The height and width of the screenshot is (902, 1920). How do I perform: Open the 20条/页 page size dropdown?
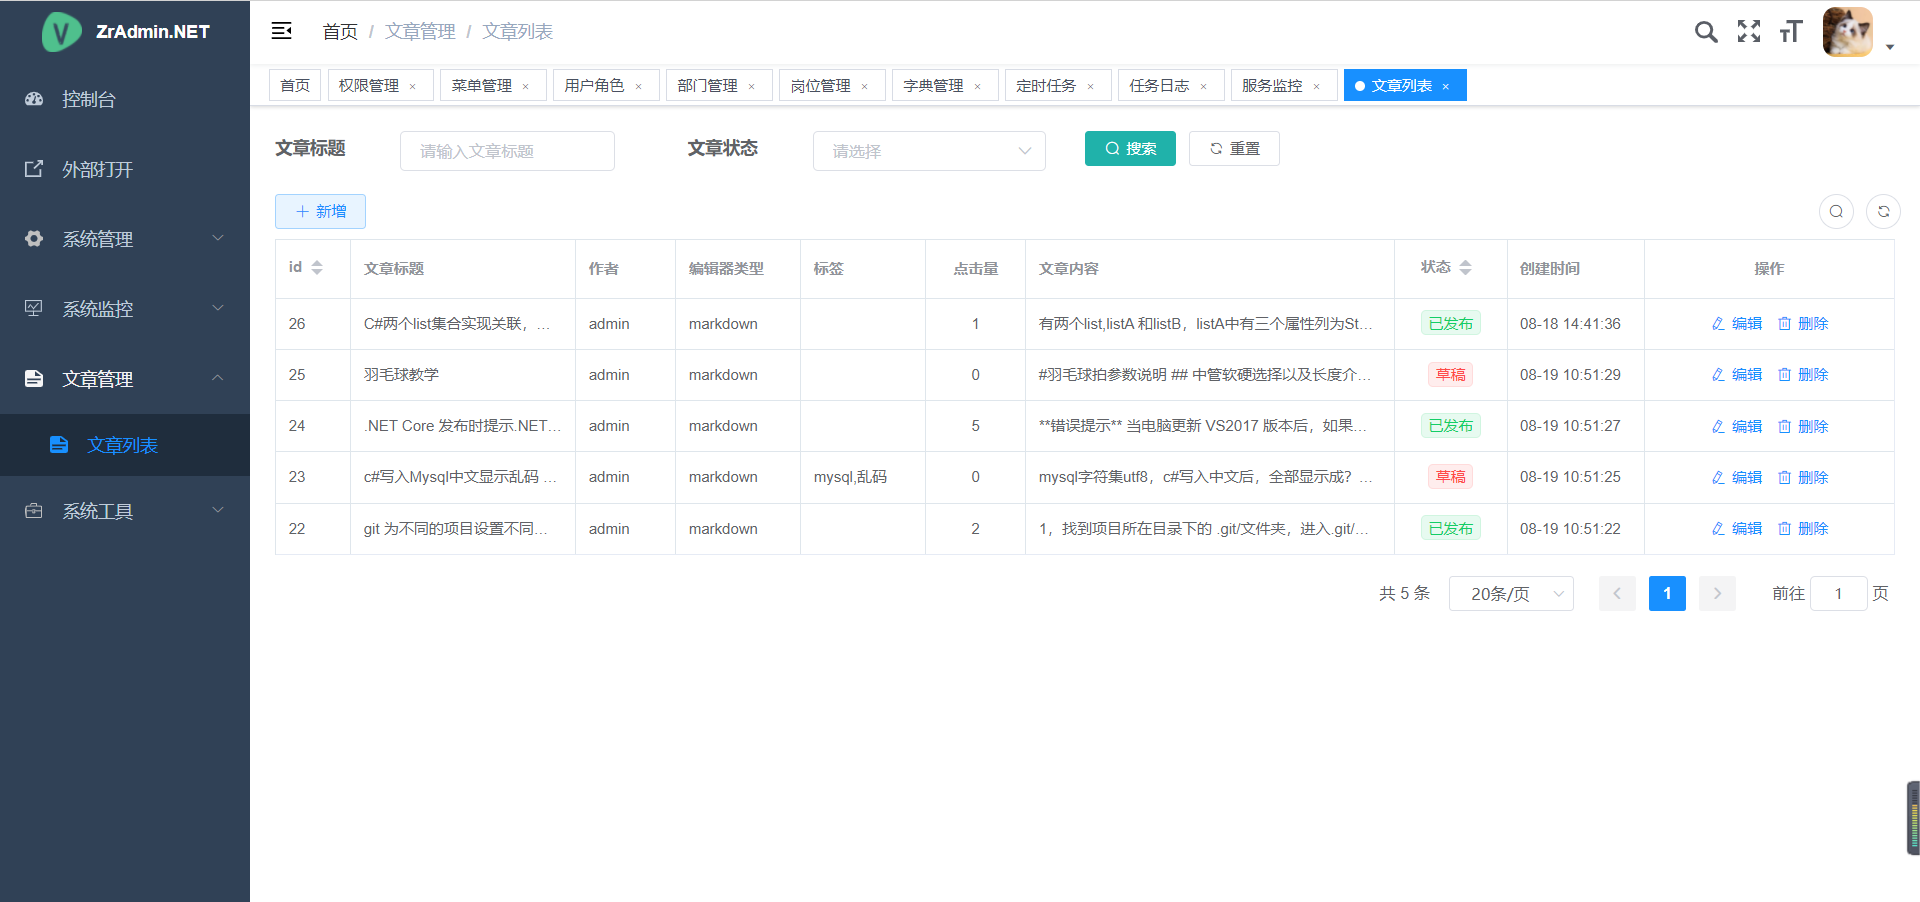pyautogui.click(x=1510, y=594)
